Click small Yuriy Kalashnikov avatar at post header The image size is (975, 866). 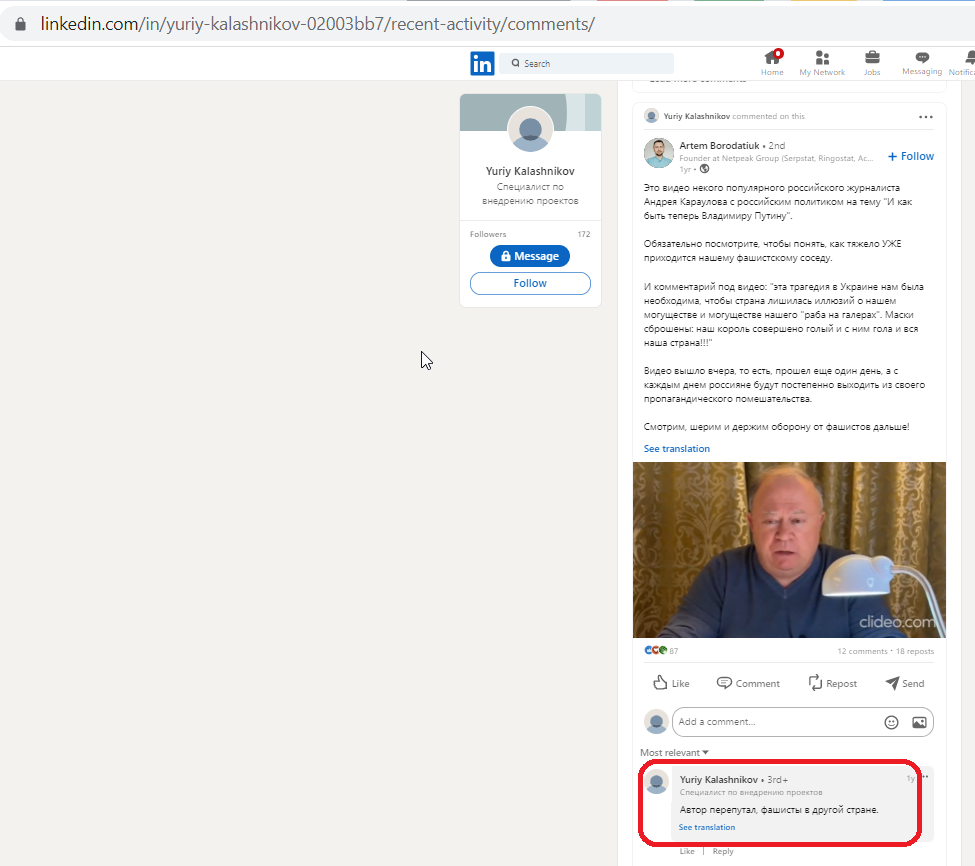tap(651, 116)
